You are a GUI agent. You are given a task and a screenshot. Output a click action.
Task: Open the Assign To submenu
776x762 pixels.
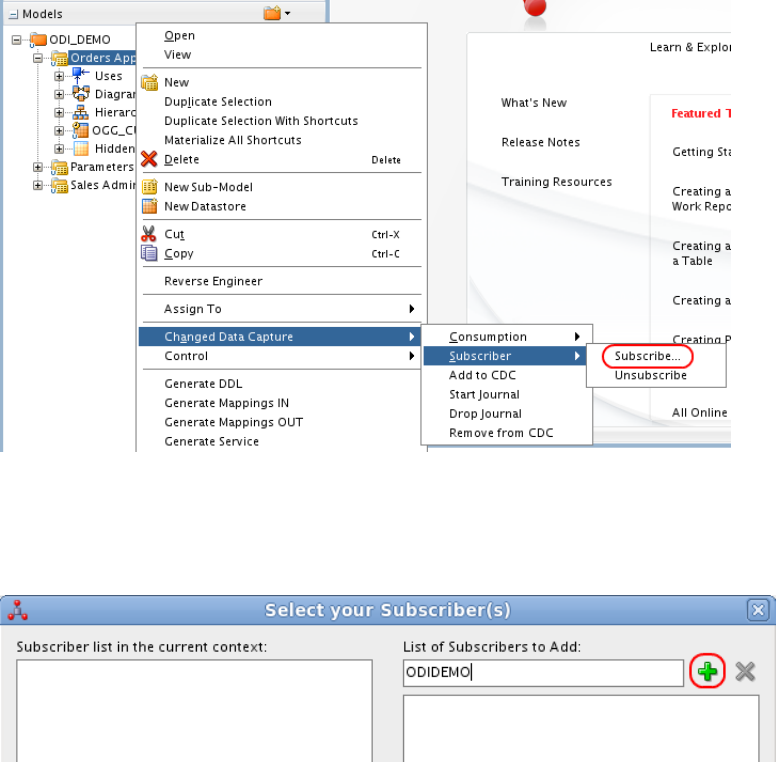281,309
